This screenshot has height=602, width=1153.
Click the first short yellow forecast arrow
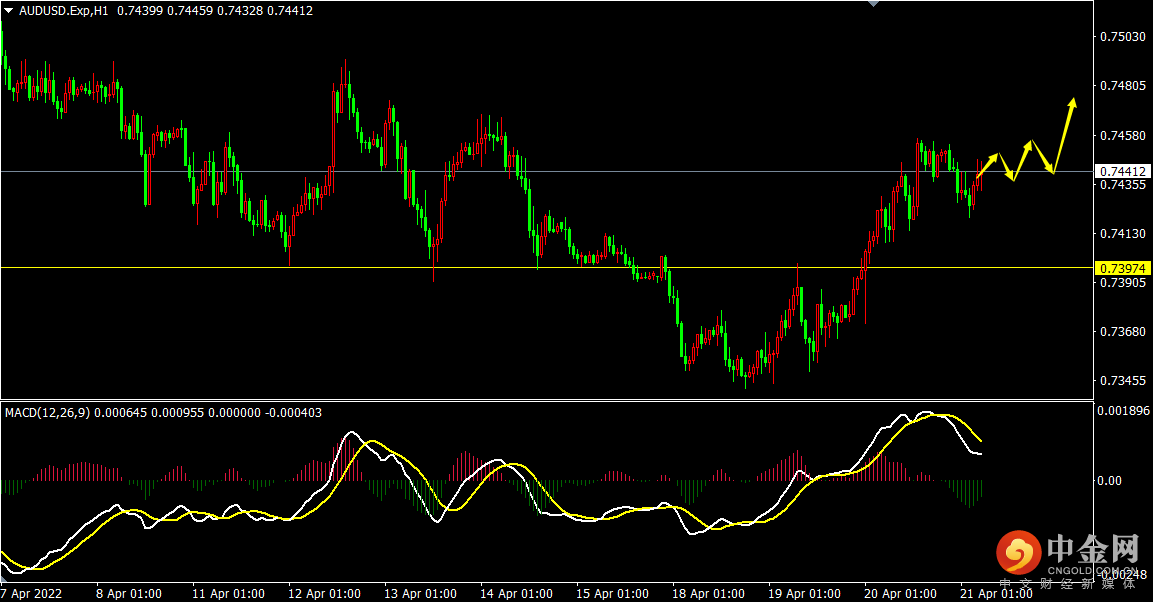click(987, 166)
